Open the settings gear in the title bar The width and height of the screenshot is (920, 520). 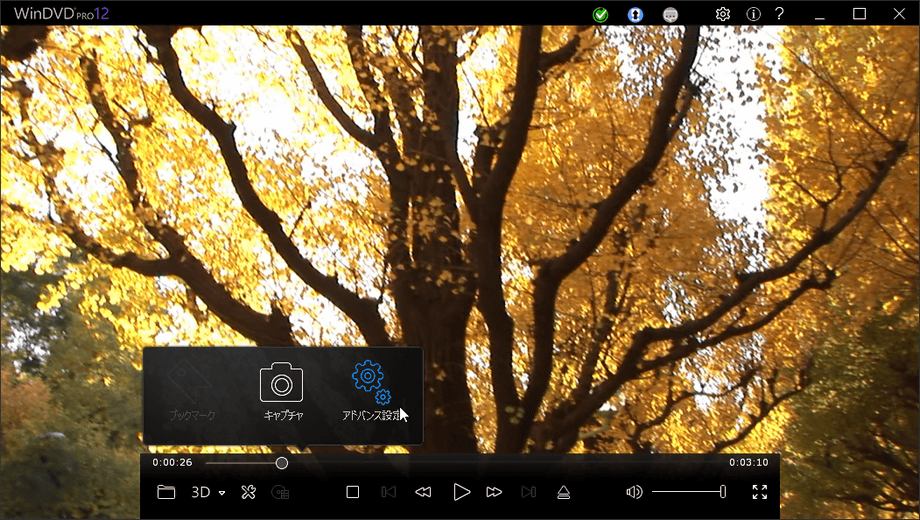723,14
